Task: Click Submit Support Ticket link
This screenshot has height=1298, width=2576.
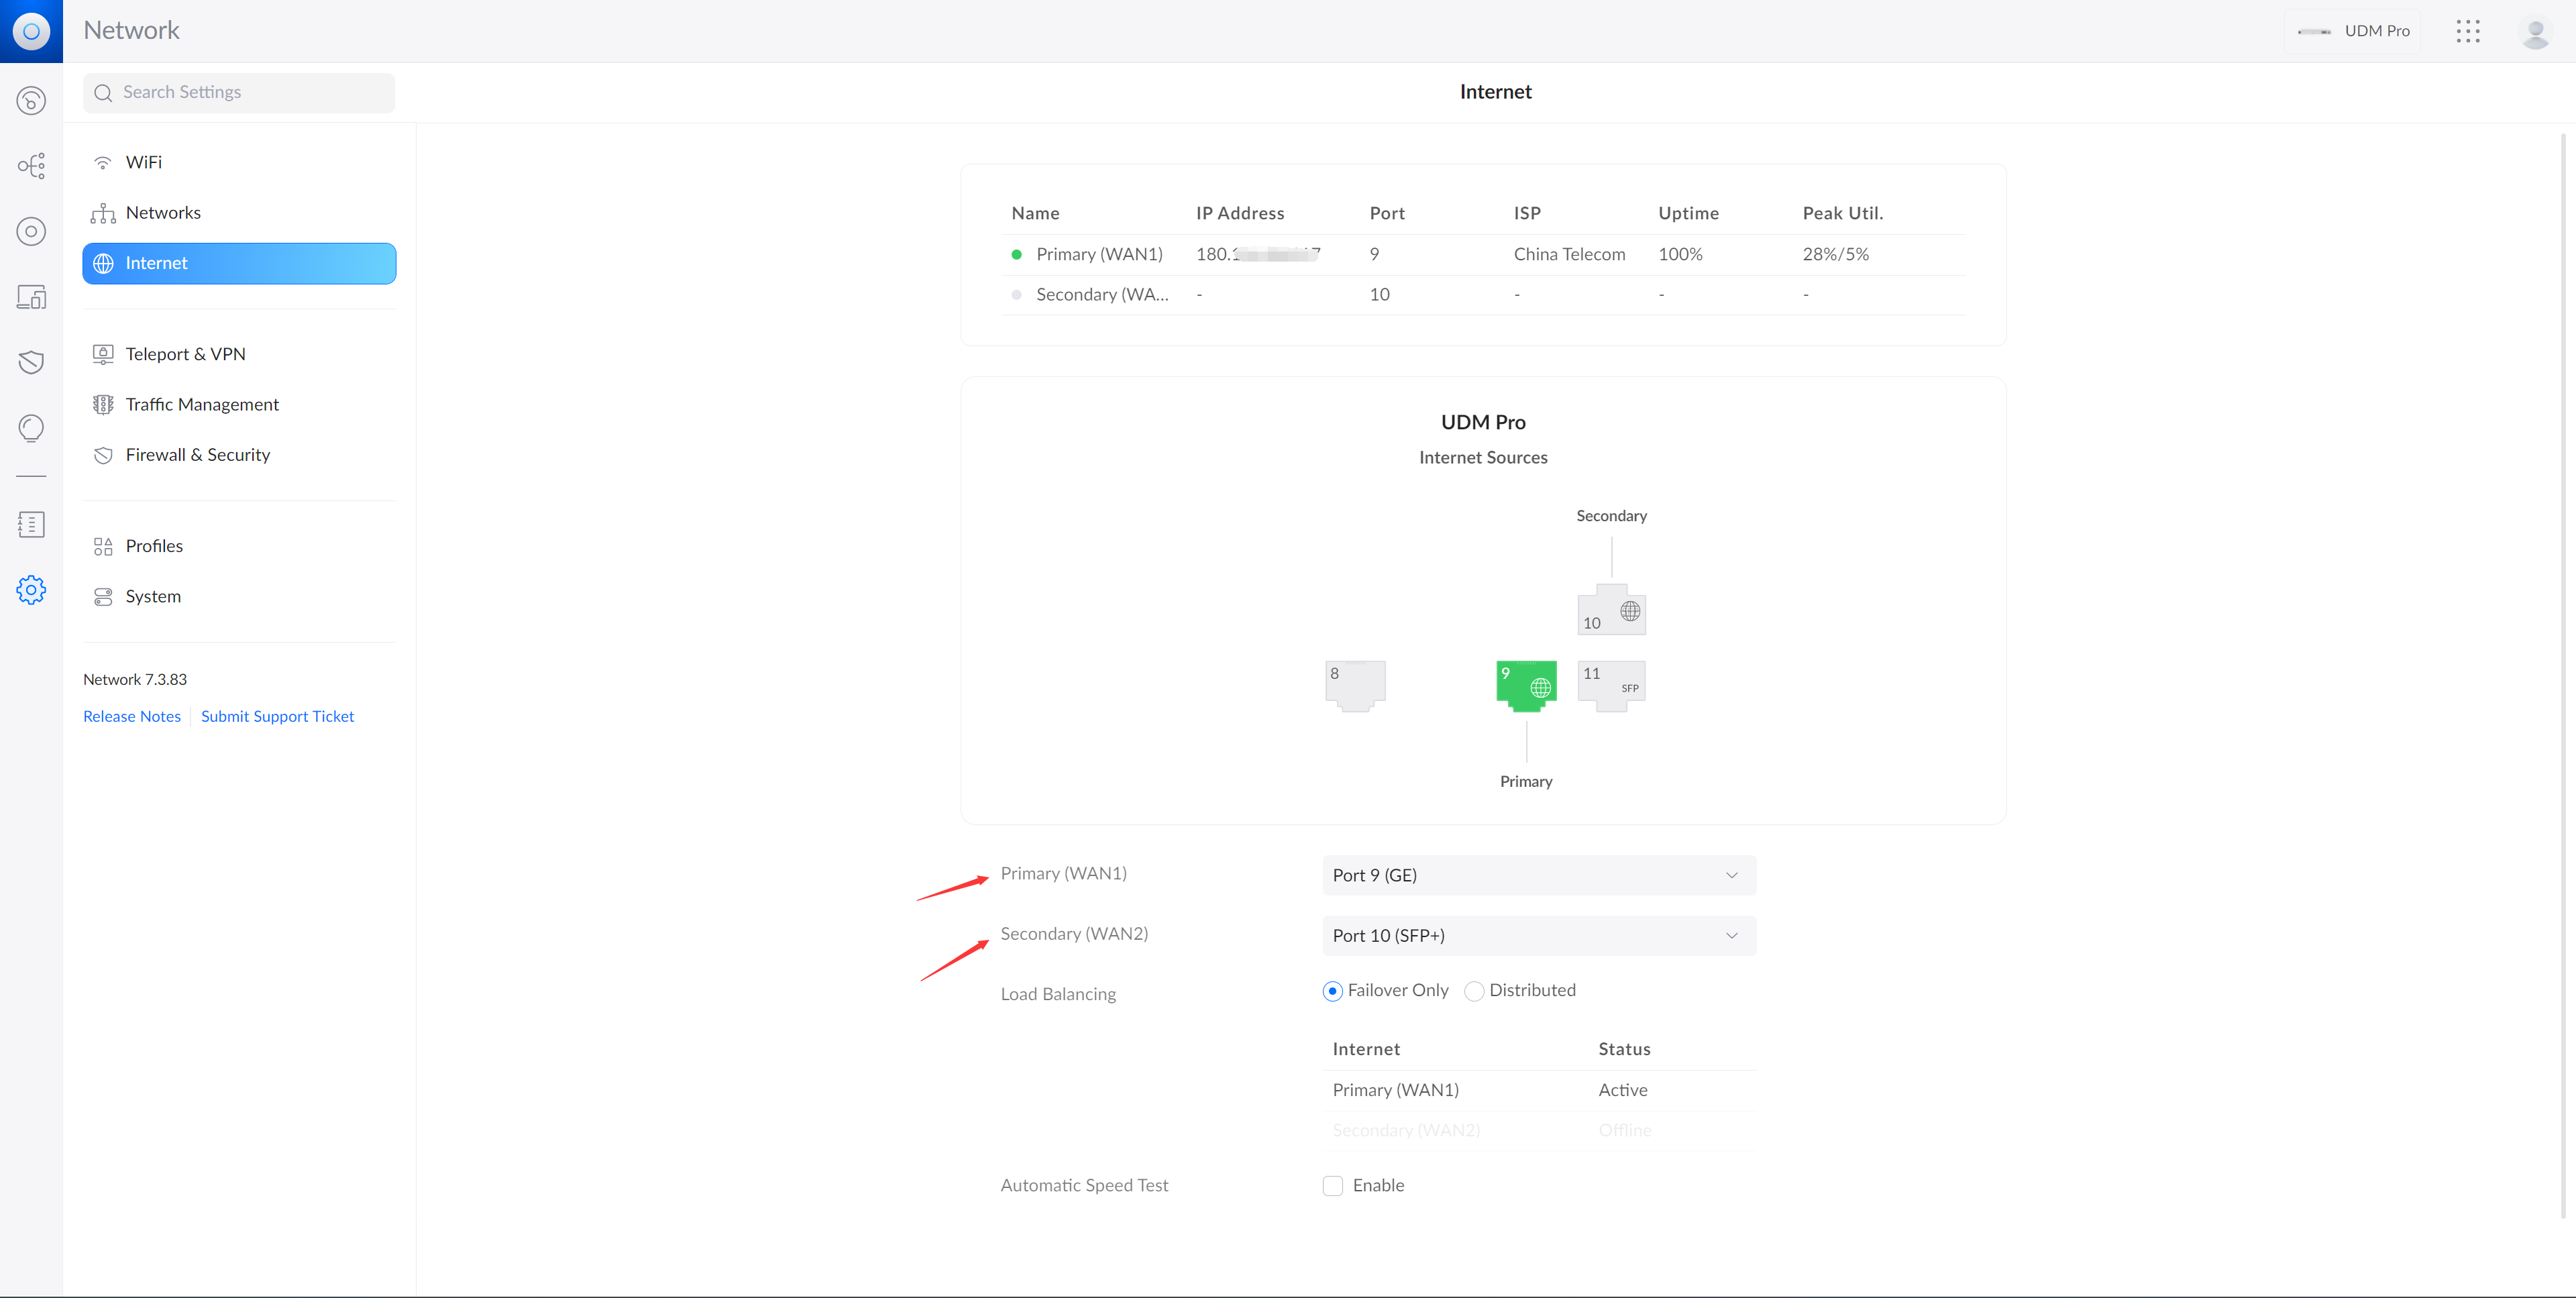Action: click(277, 716)
